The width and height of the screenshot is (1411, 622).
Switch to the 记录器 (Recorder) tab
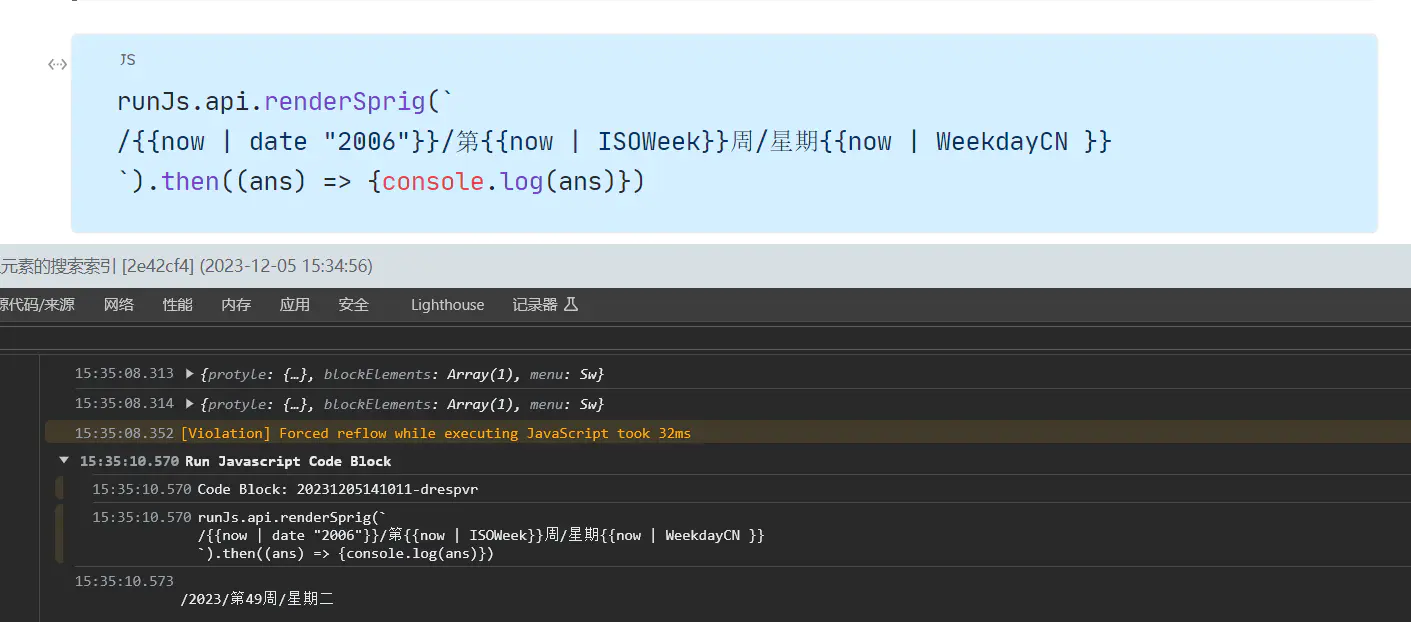[x=535, y=305]
